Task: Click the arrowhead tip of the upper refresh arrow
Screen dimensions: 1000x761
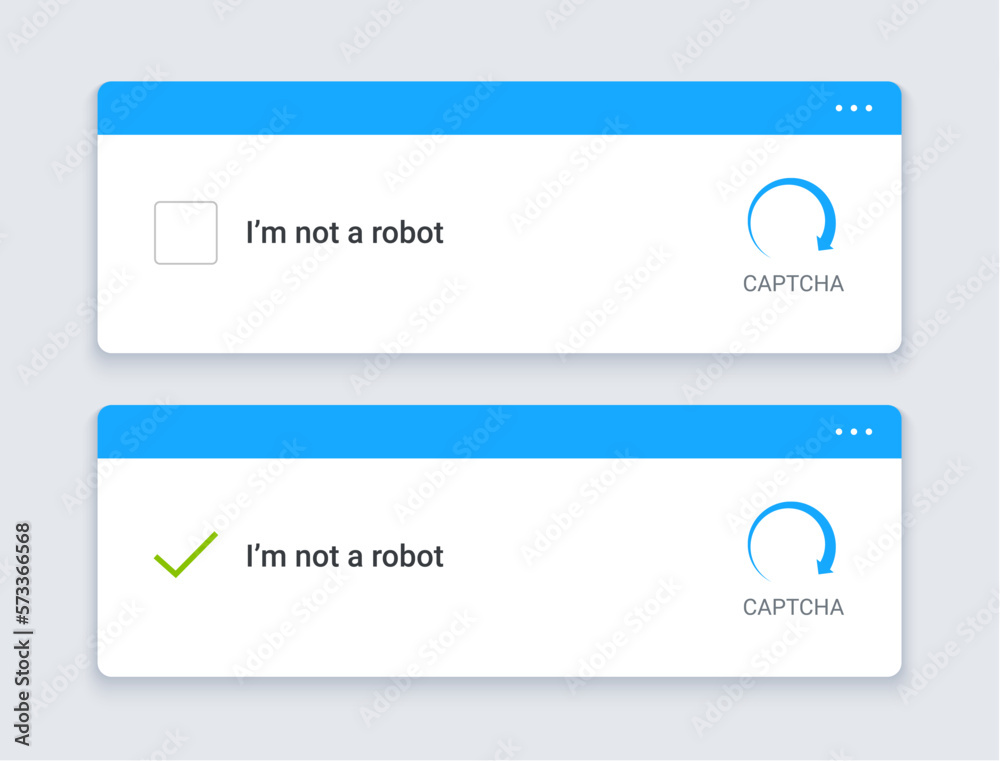Action: 825,243
